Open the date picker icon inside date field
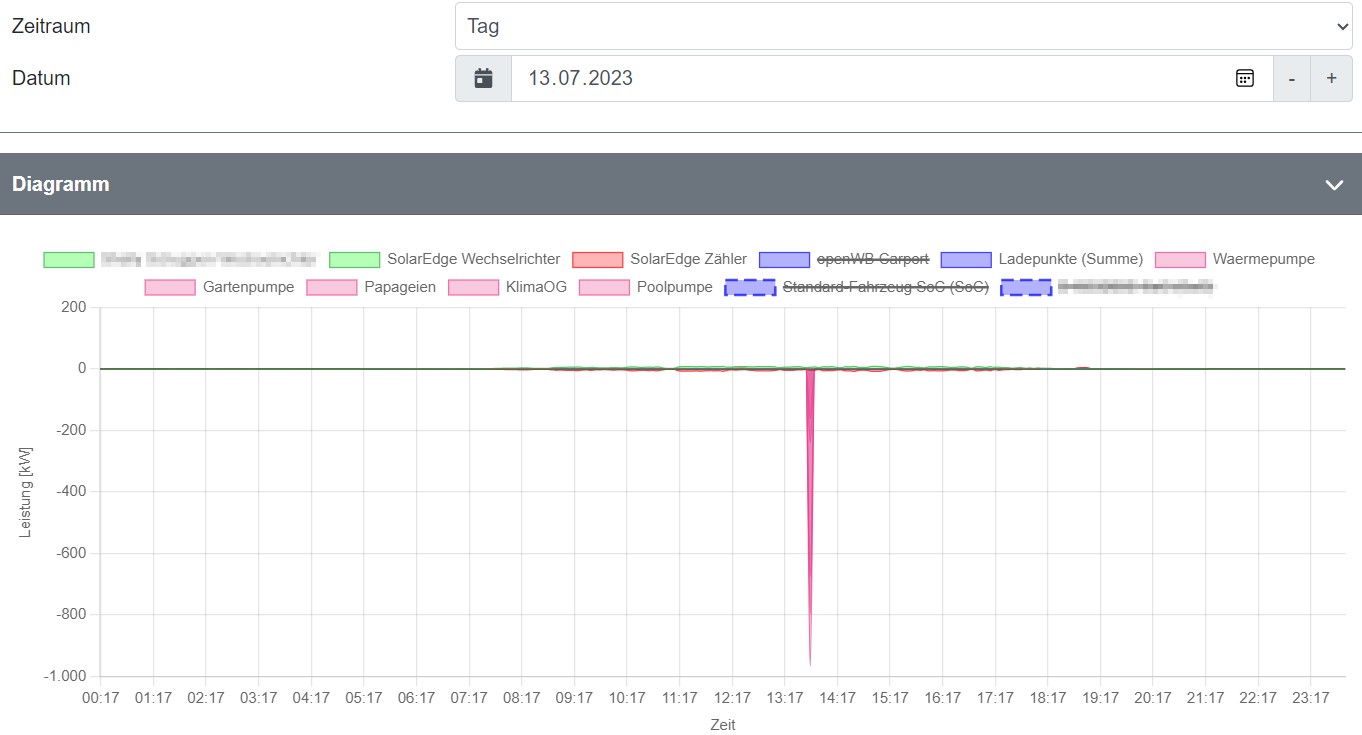Viewport: 1362px width, 735px height. pyautogui.click(x=1244, y=78)
